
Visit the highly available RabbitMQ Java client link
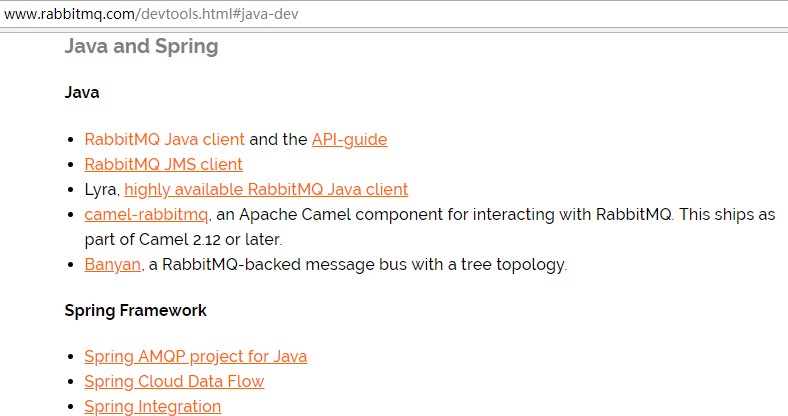(266, 189)
